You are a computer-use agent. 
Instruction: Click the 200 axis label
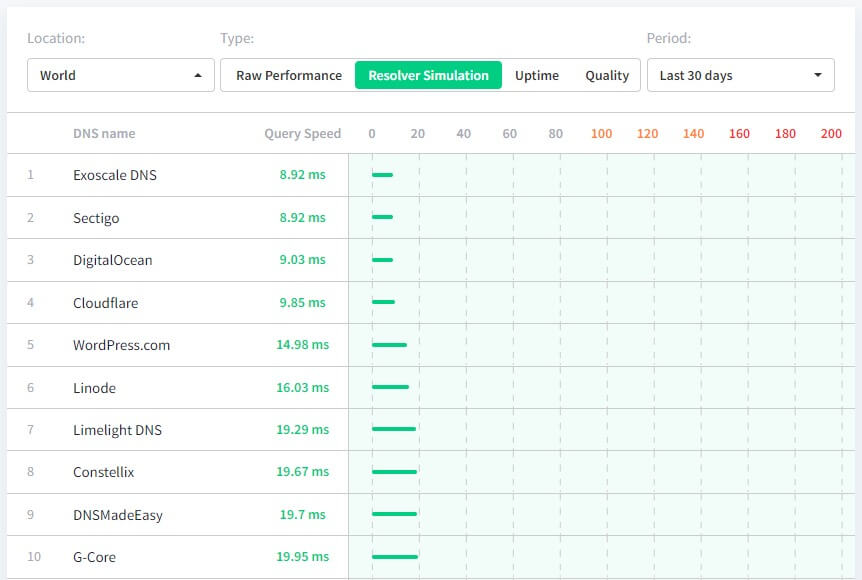tap(831, 134)
